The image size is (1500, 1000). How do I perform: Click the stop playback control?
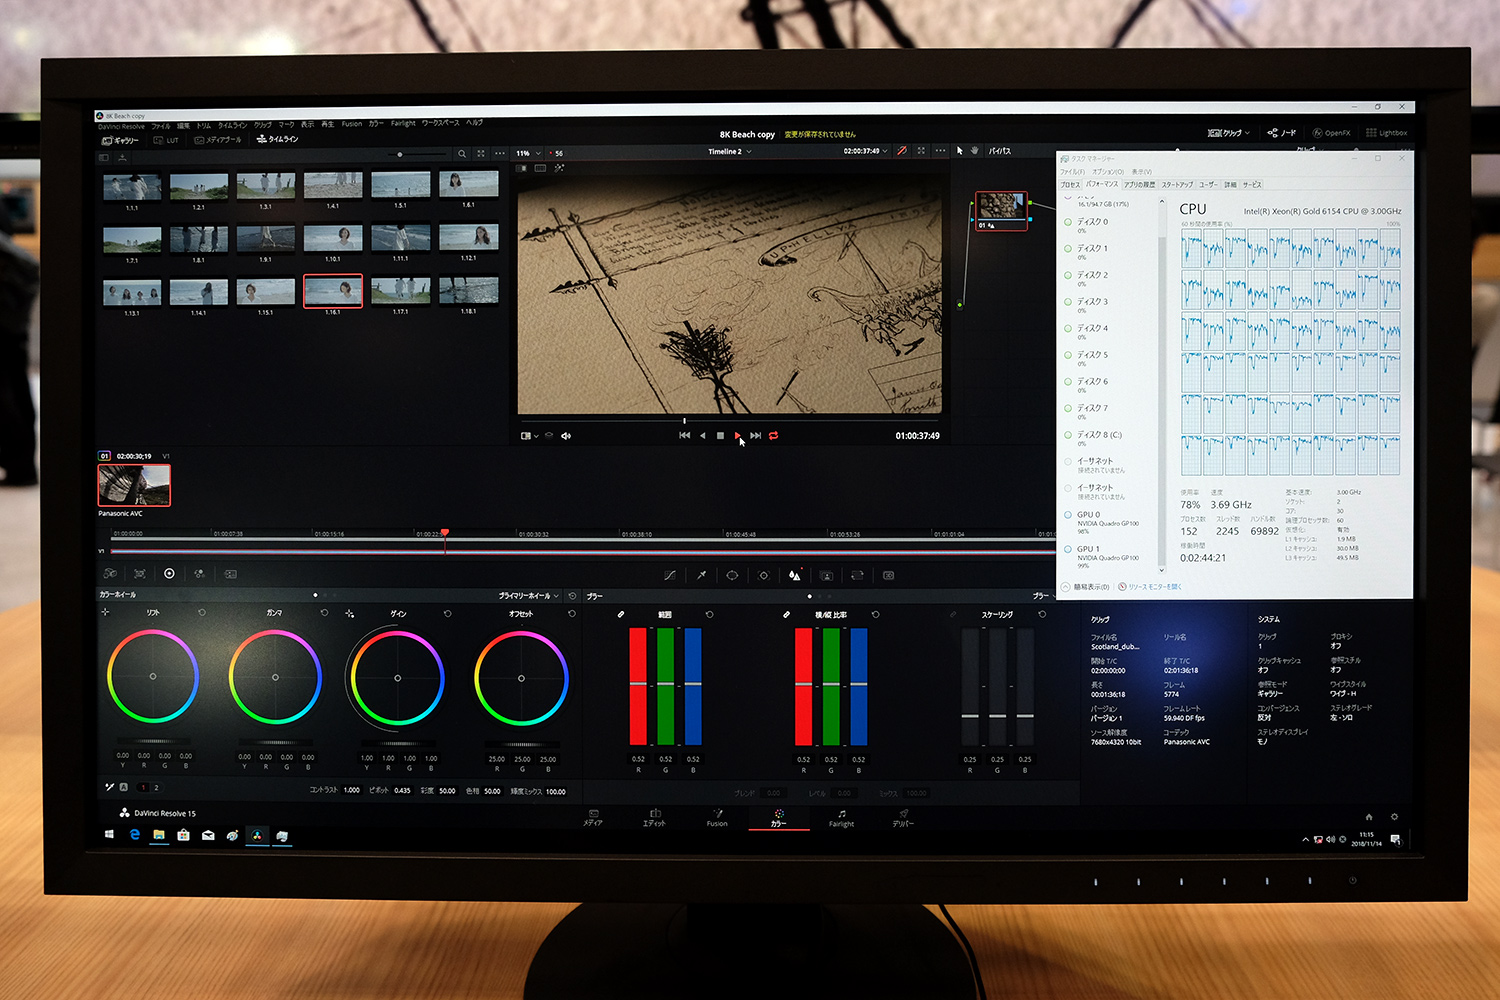coord(720,436)
